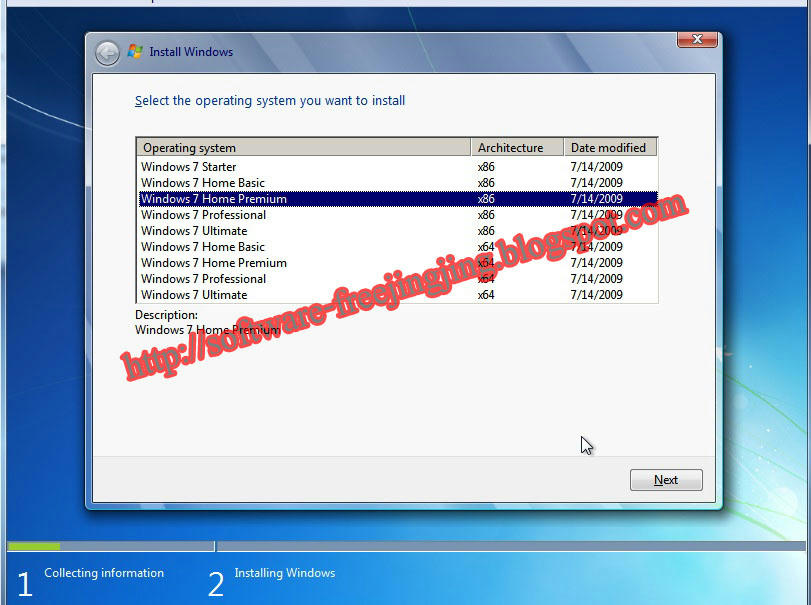Close the Install Windows dialog
Screen dimensions: 811x605
coord(696,39)
